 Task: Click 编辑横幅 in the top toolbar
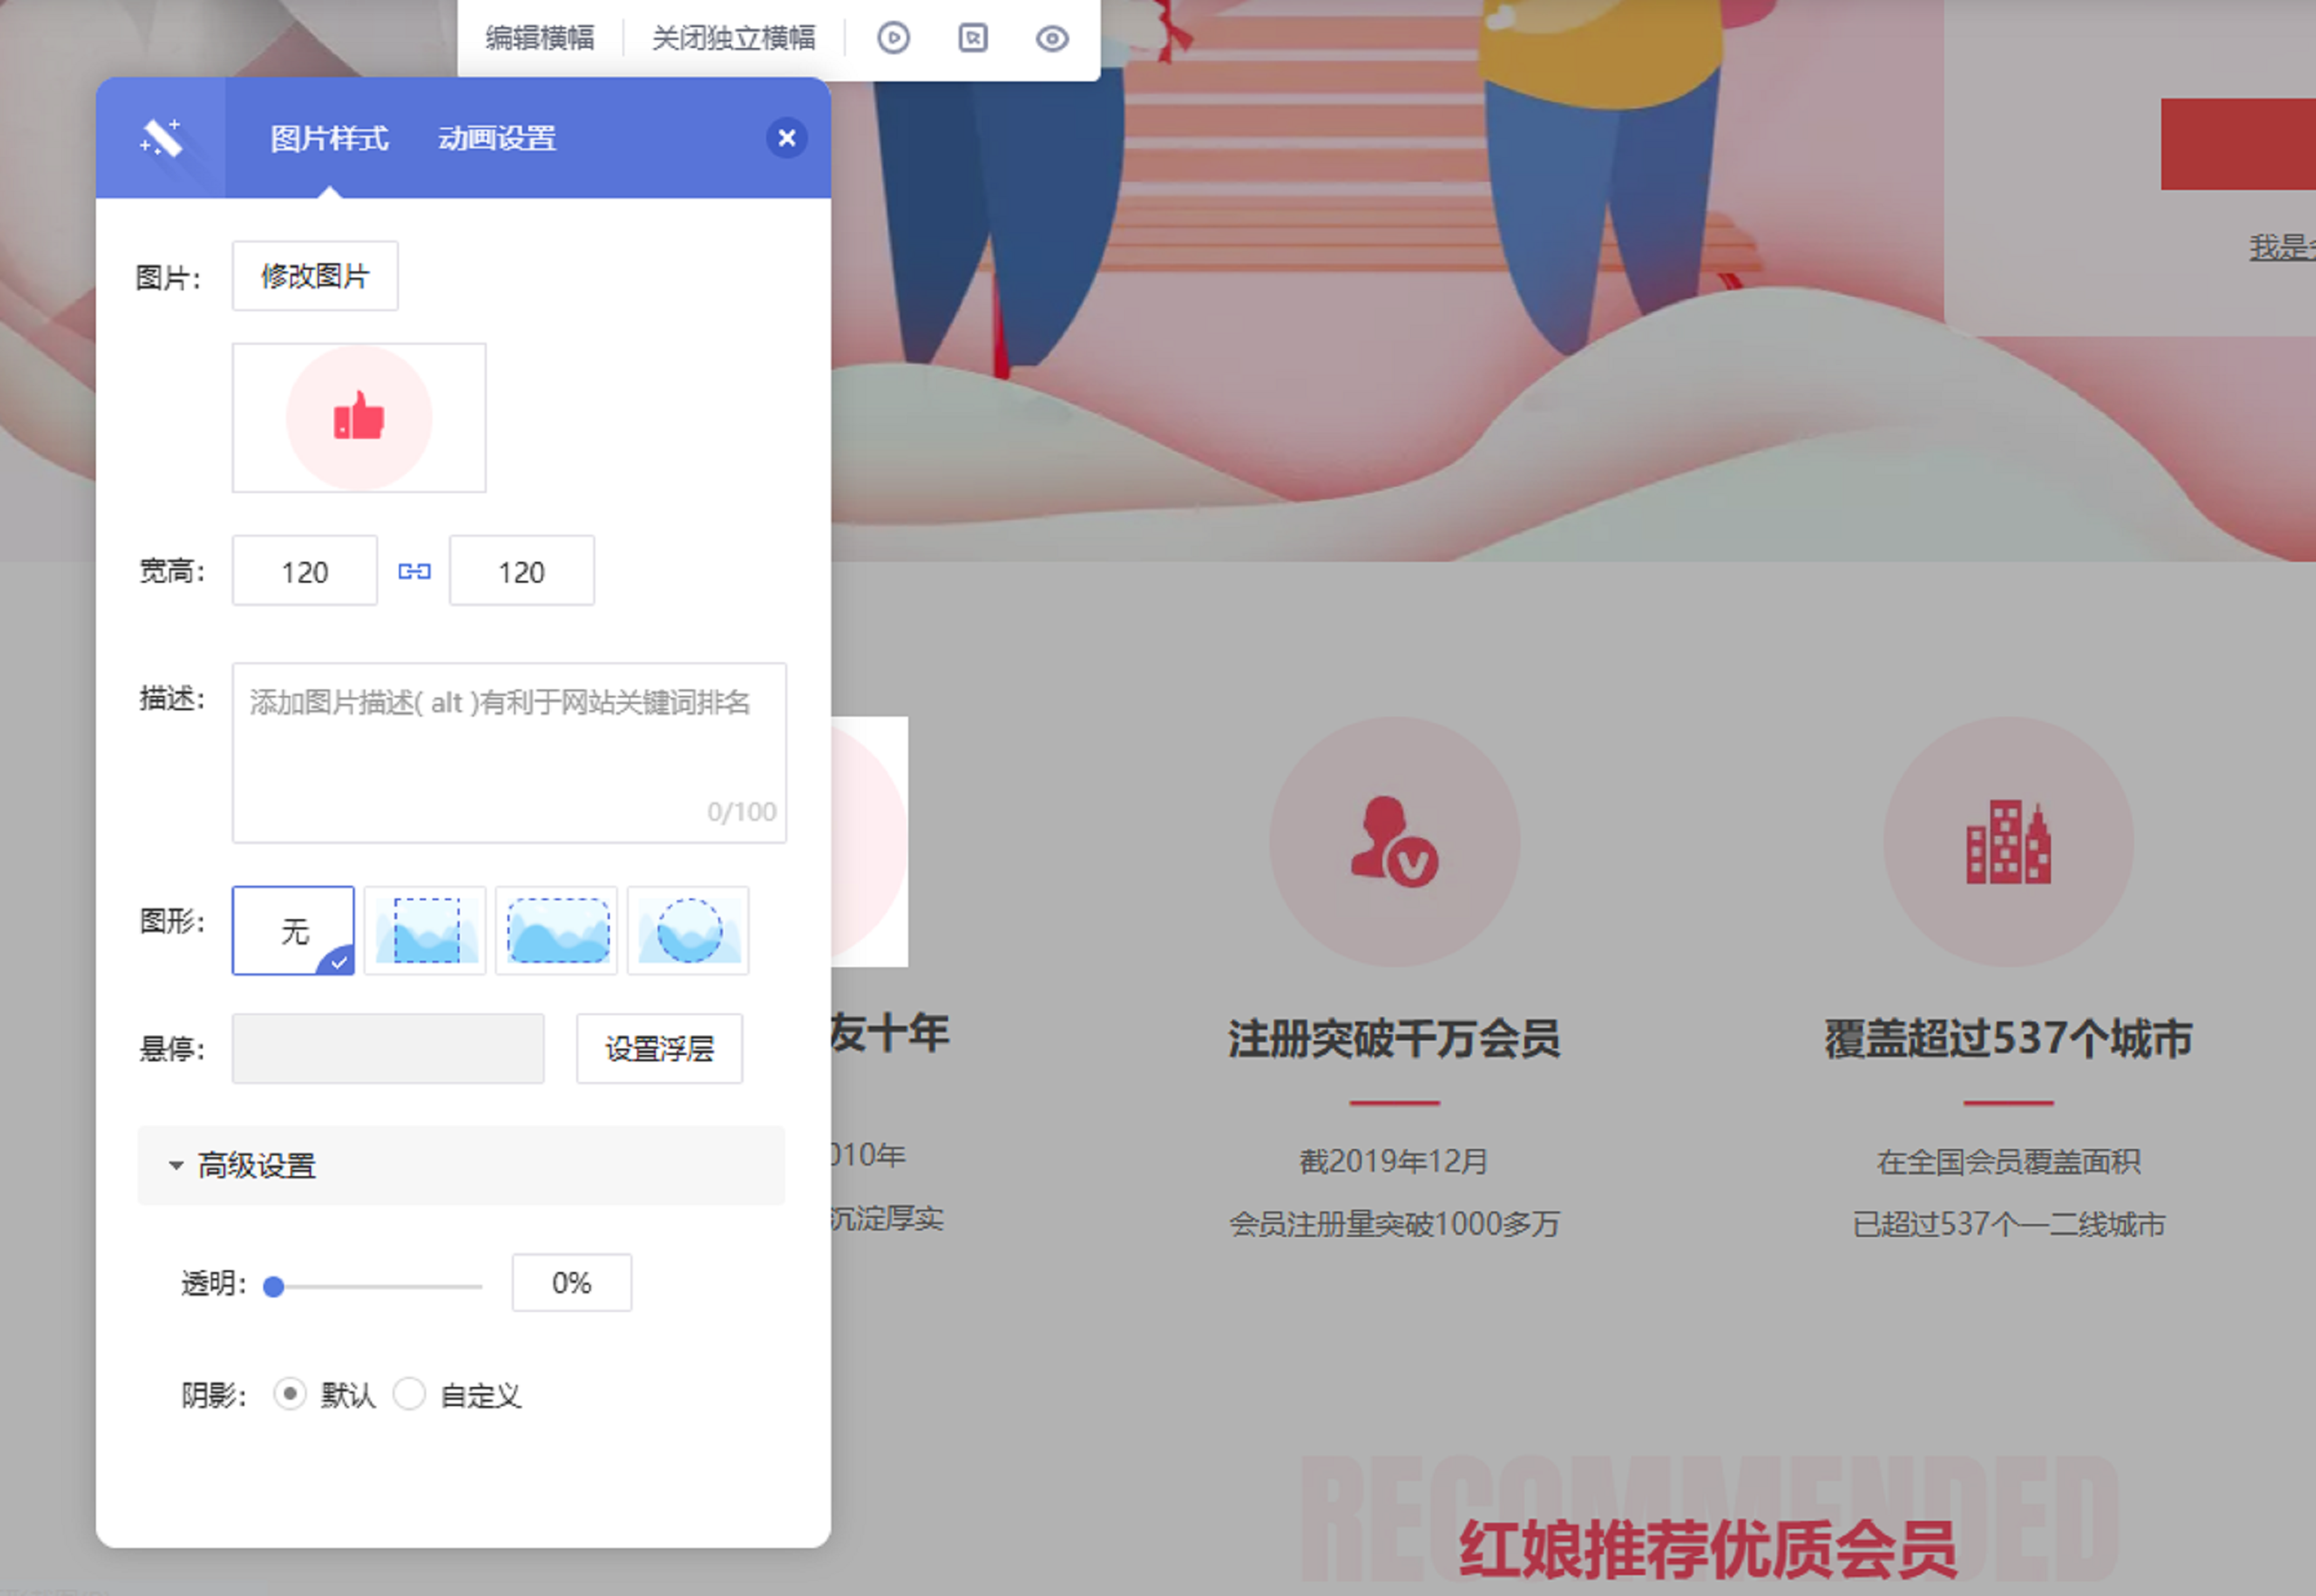coord(540,38)
